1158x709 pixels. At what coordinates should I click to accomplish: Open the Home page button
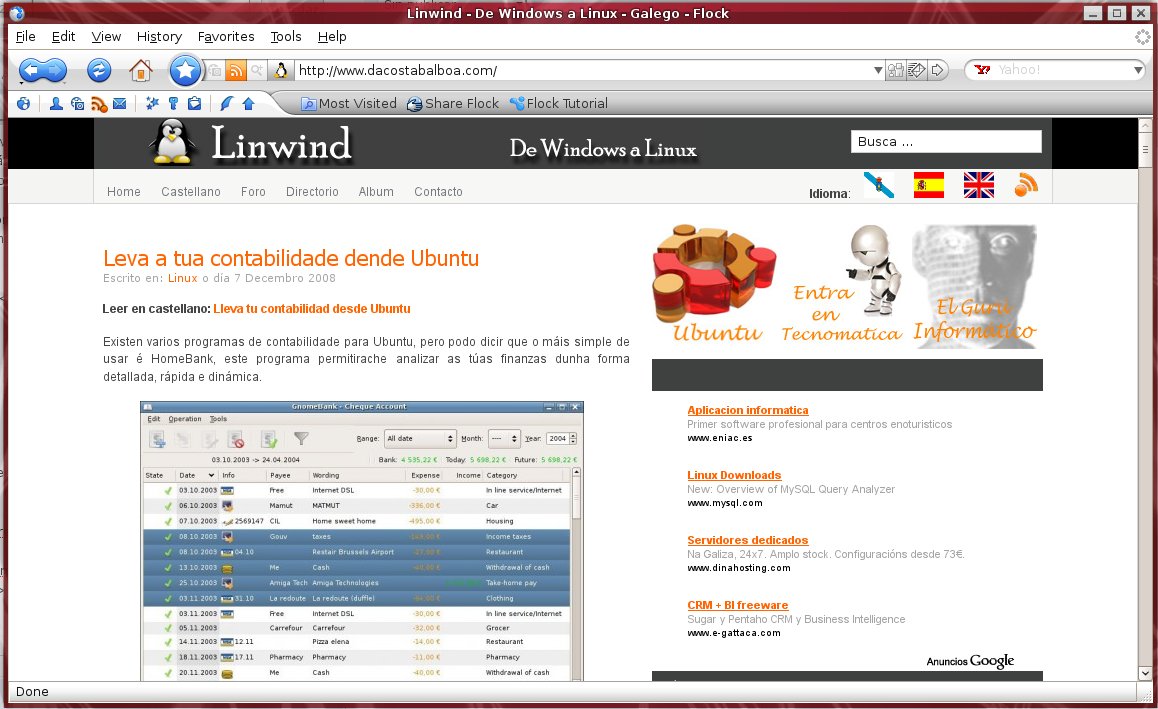coord(140,71)
